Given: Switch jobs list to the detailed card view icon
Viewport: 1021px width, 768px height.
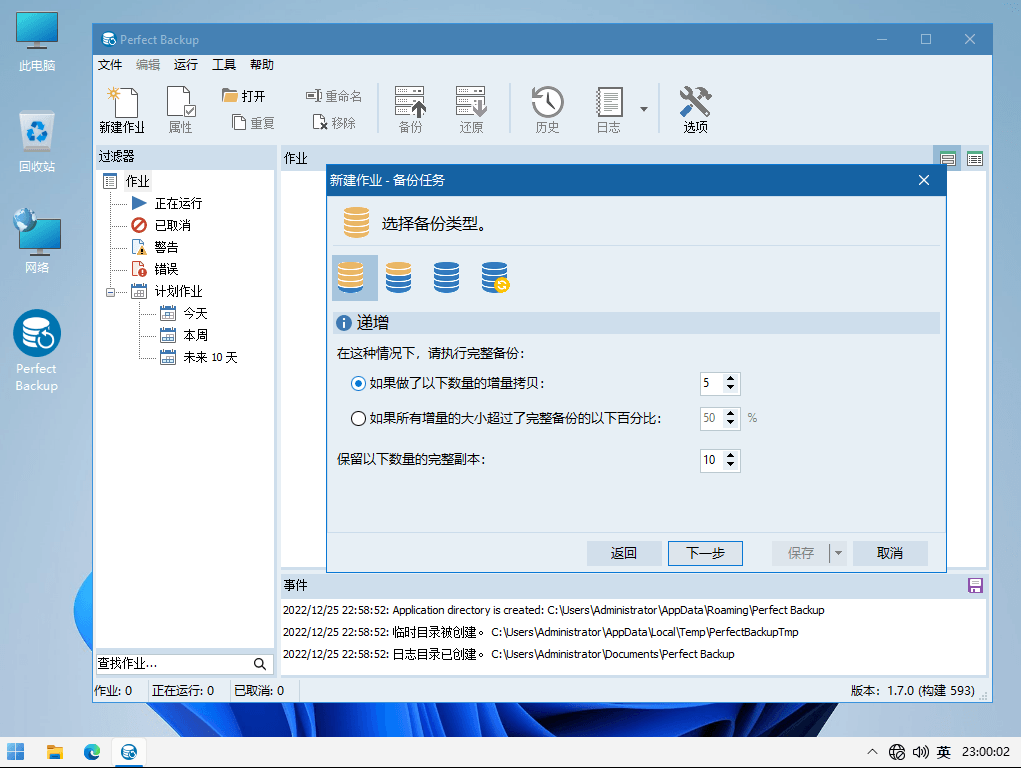Looking at the screenshot, I should 948,158.
